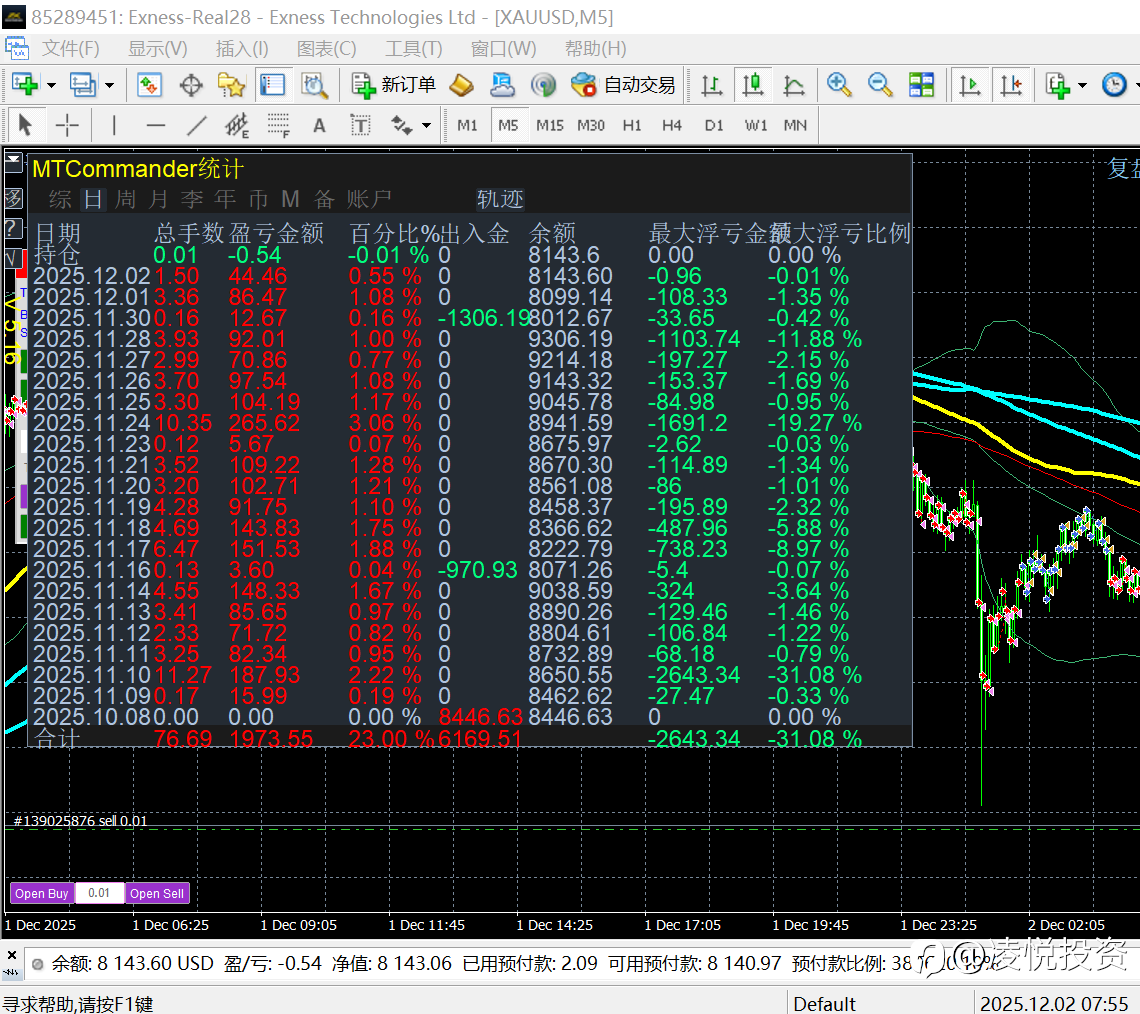Toggle auto scroll chart icon
The width and height of the screenshot is (1140, 1014).
tap(970, 85)
